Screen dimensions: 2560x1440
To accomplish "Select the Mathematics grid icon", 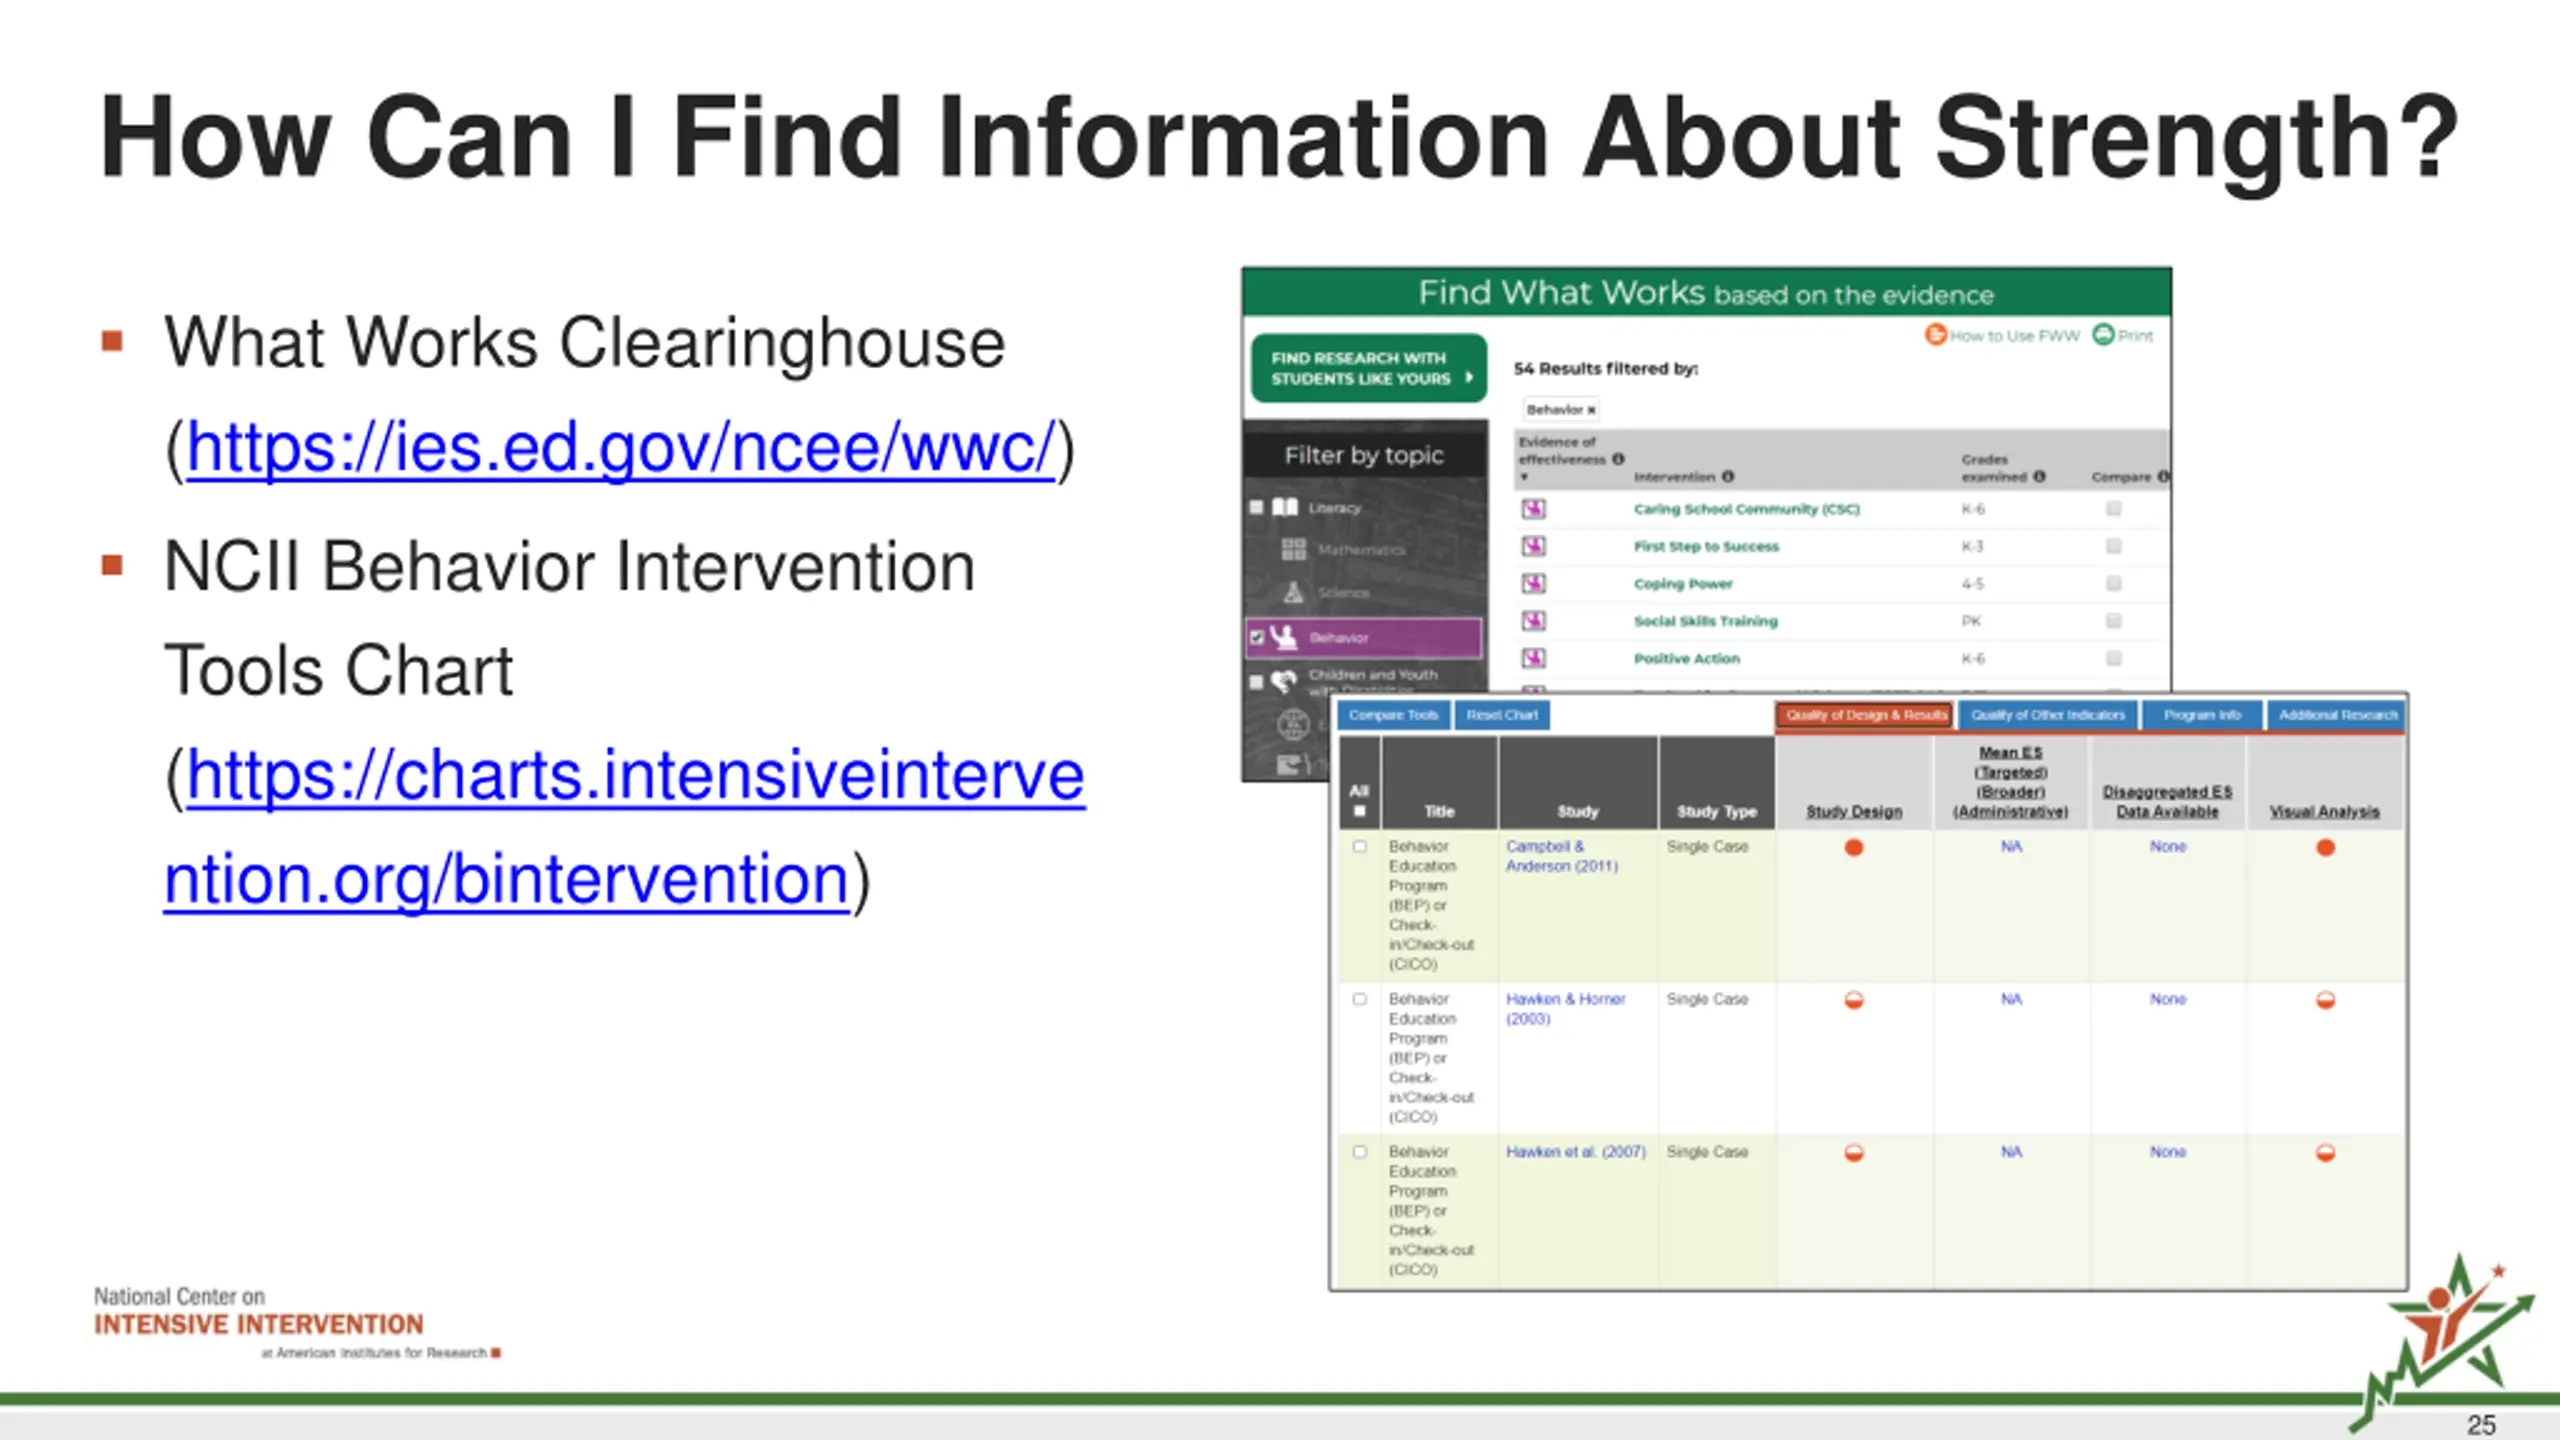I will tap(1294, 549).
